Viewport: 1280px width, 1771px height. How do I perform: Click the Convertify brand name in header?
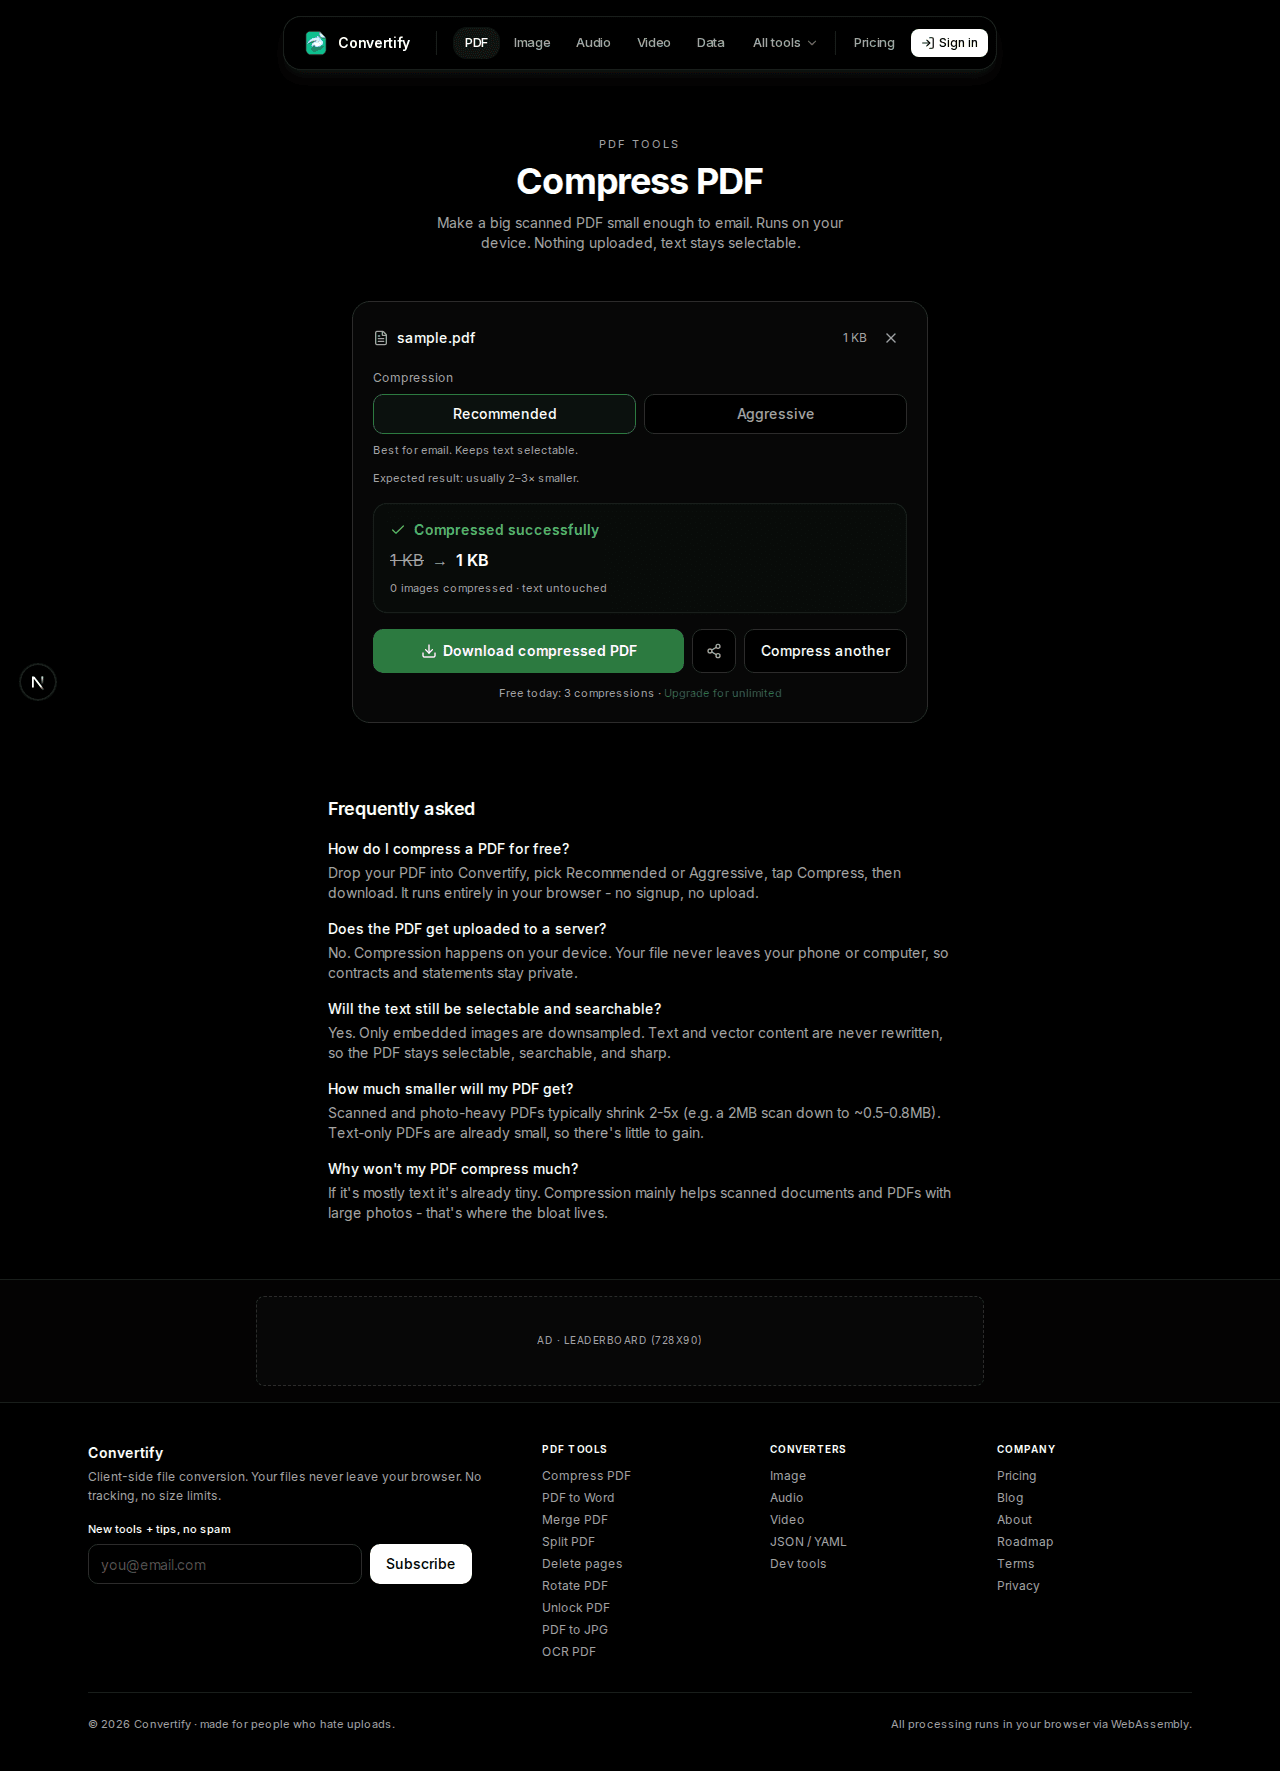(x=374, y=43)
